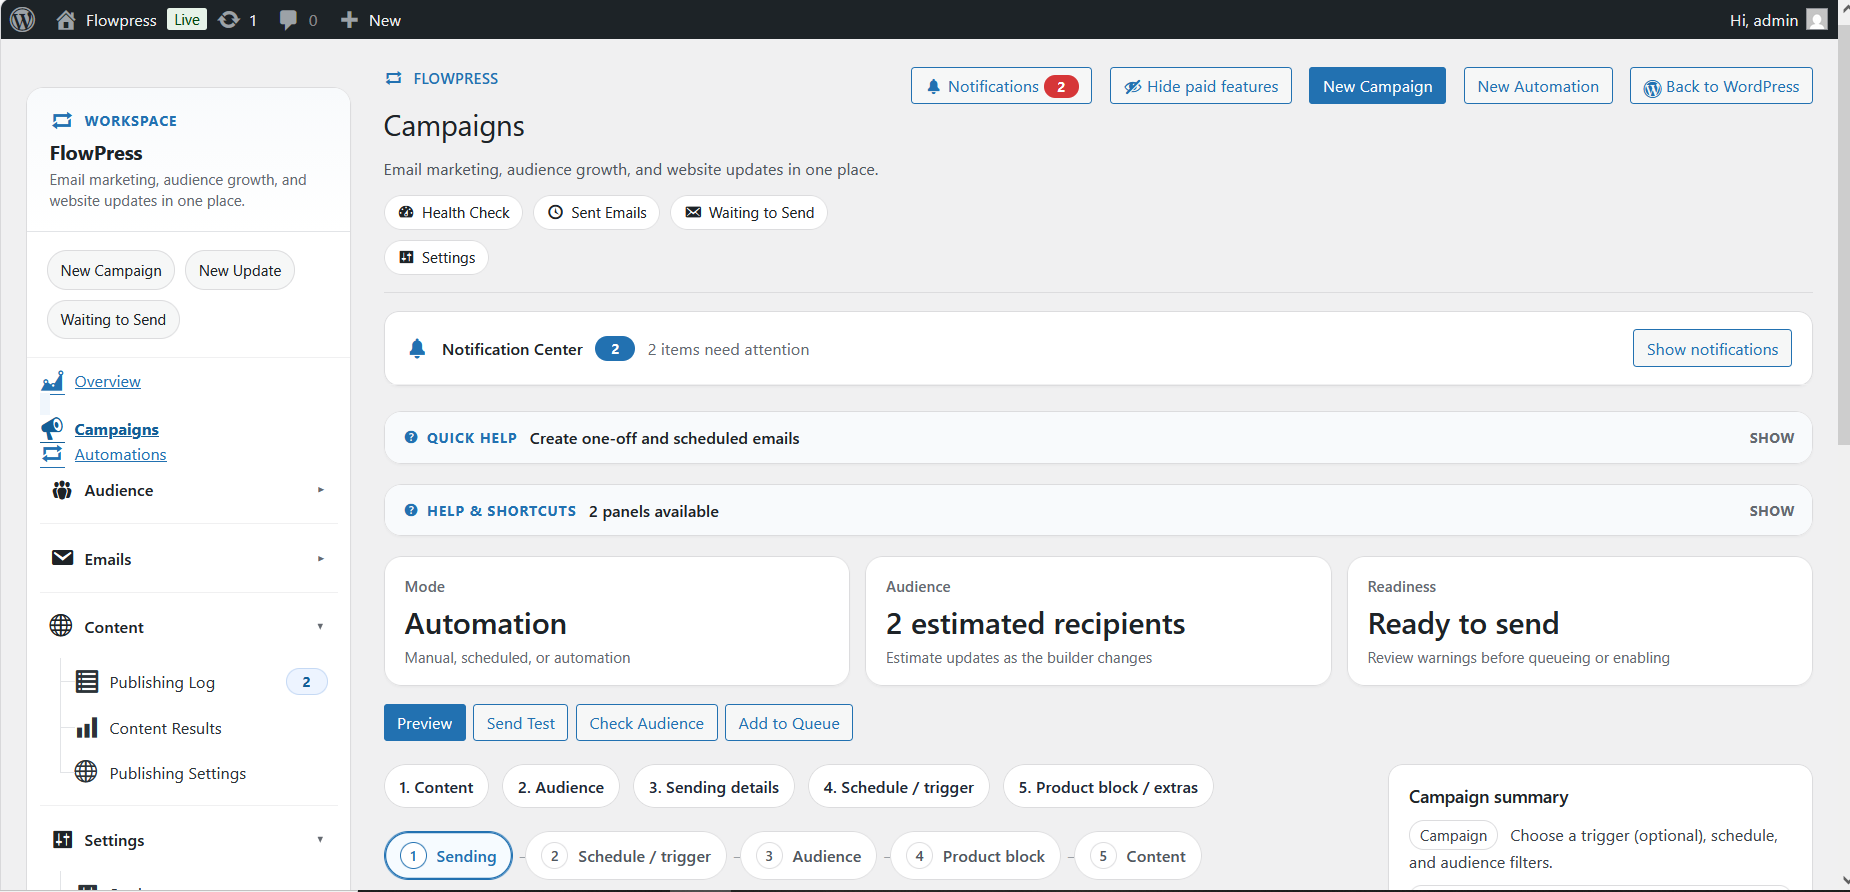Click the Campaigns megaphone icon in sidebar
Image resolution: width=1850 pixels, height=892 pixels.
(53, 429)
